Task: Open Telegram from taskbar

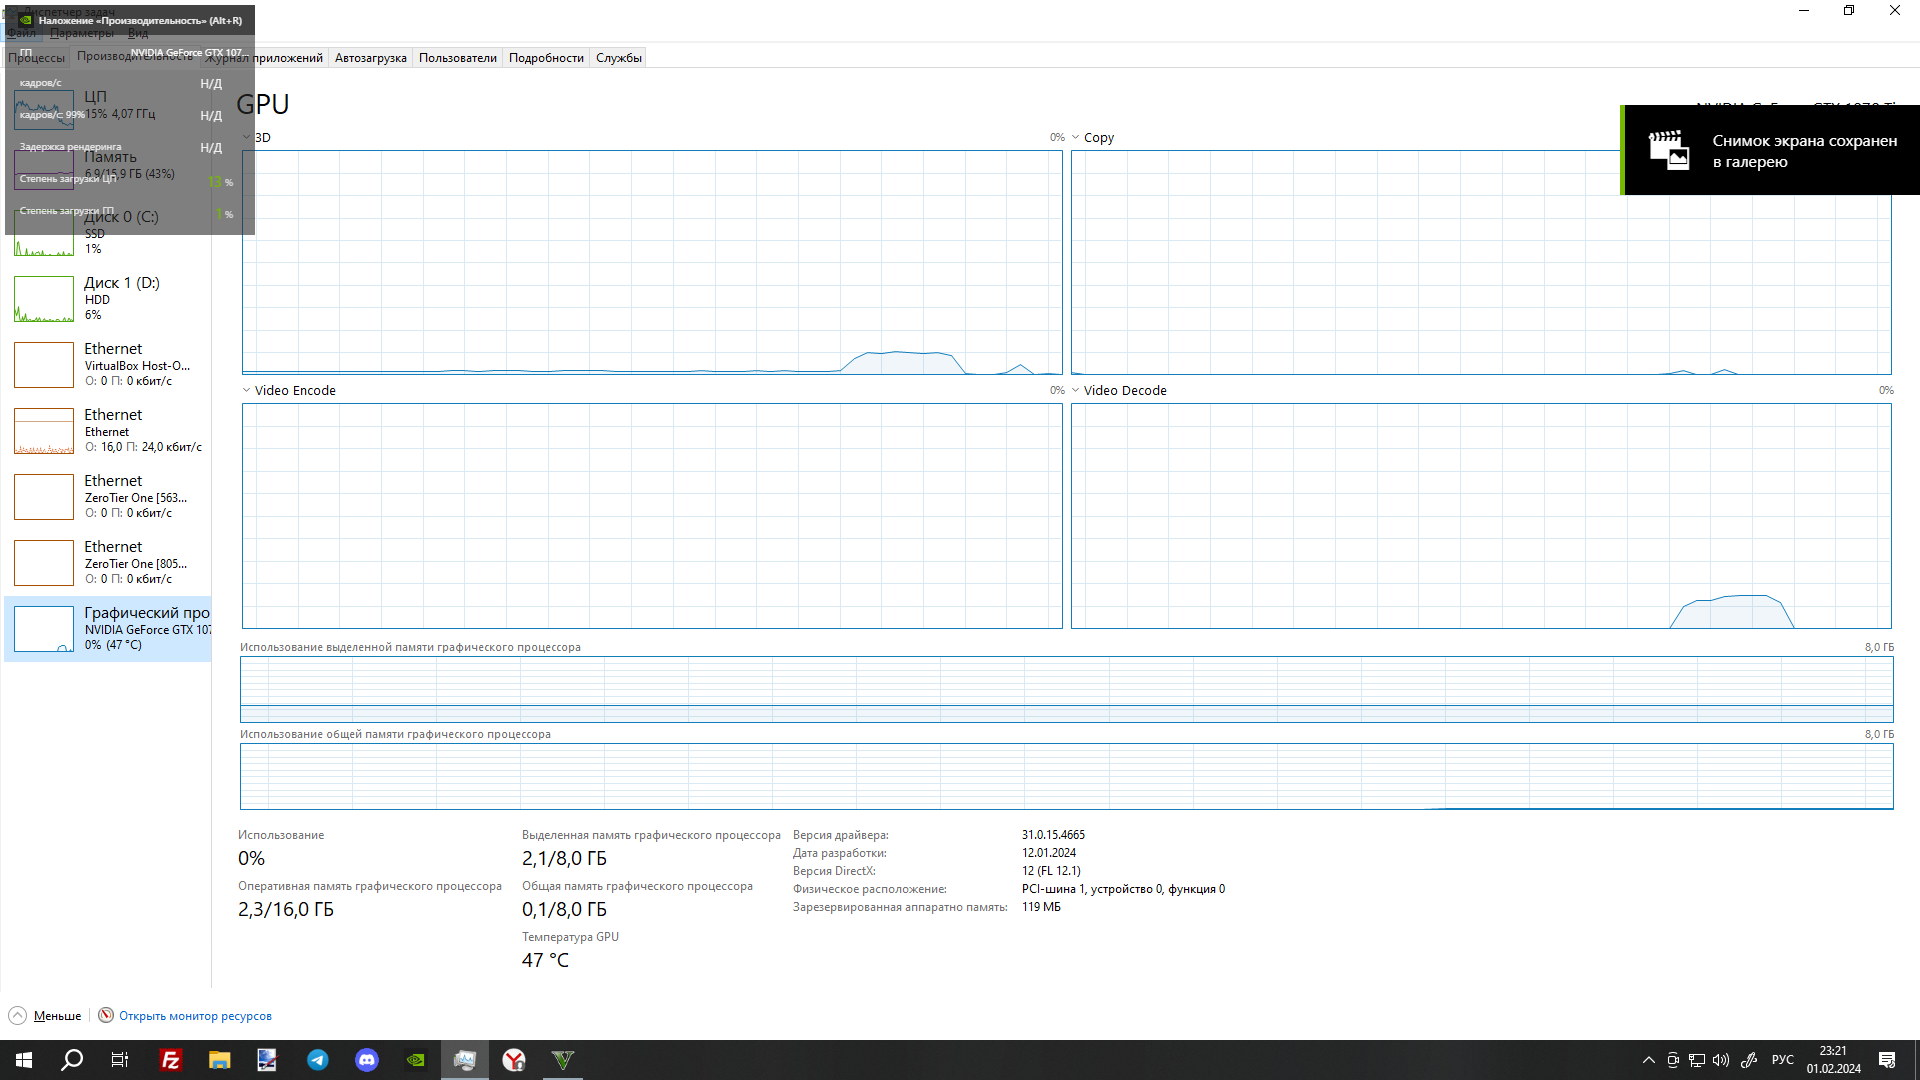Action: [318, 1060]
